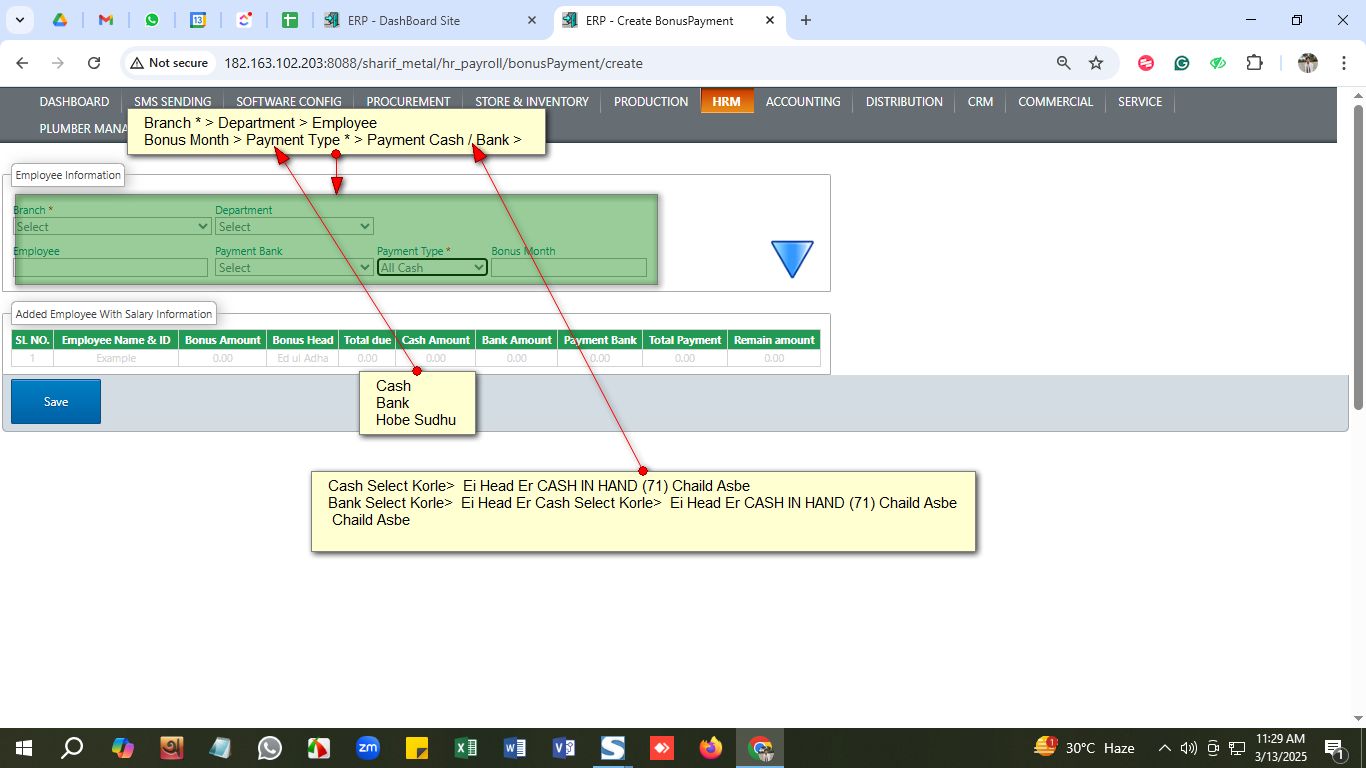Open the Extensions puzzle-piece menu
The height and width of the screenshot is (768, 1366).
[1254, 63]
